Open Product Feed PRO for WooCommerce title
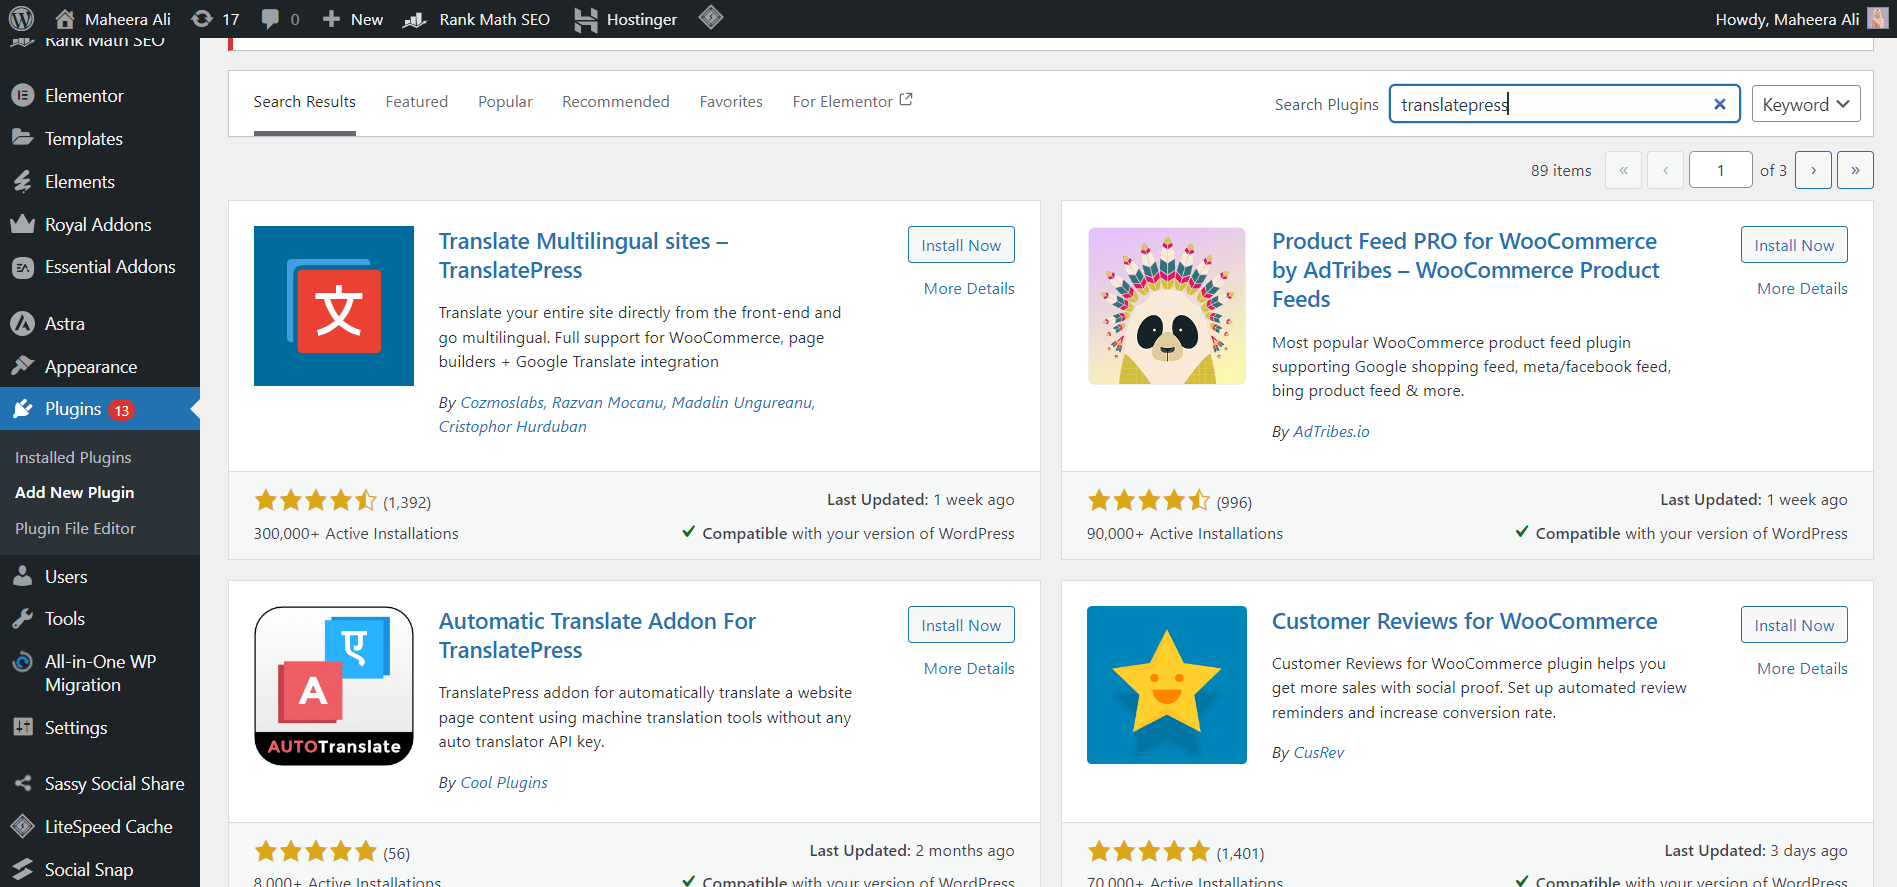The height and width of the screenshot is (887, 1897). (1465, 270)
